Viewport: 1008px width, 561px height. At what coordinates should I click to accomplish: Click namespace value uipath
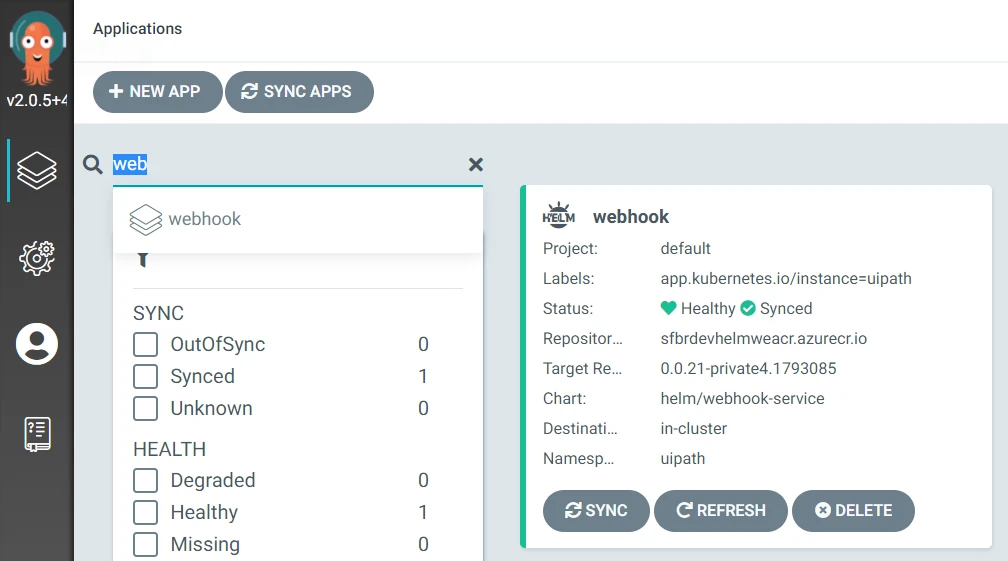[683, 459]
